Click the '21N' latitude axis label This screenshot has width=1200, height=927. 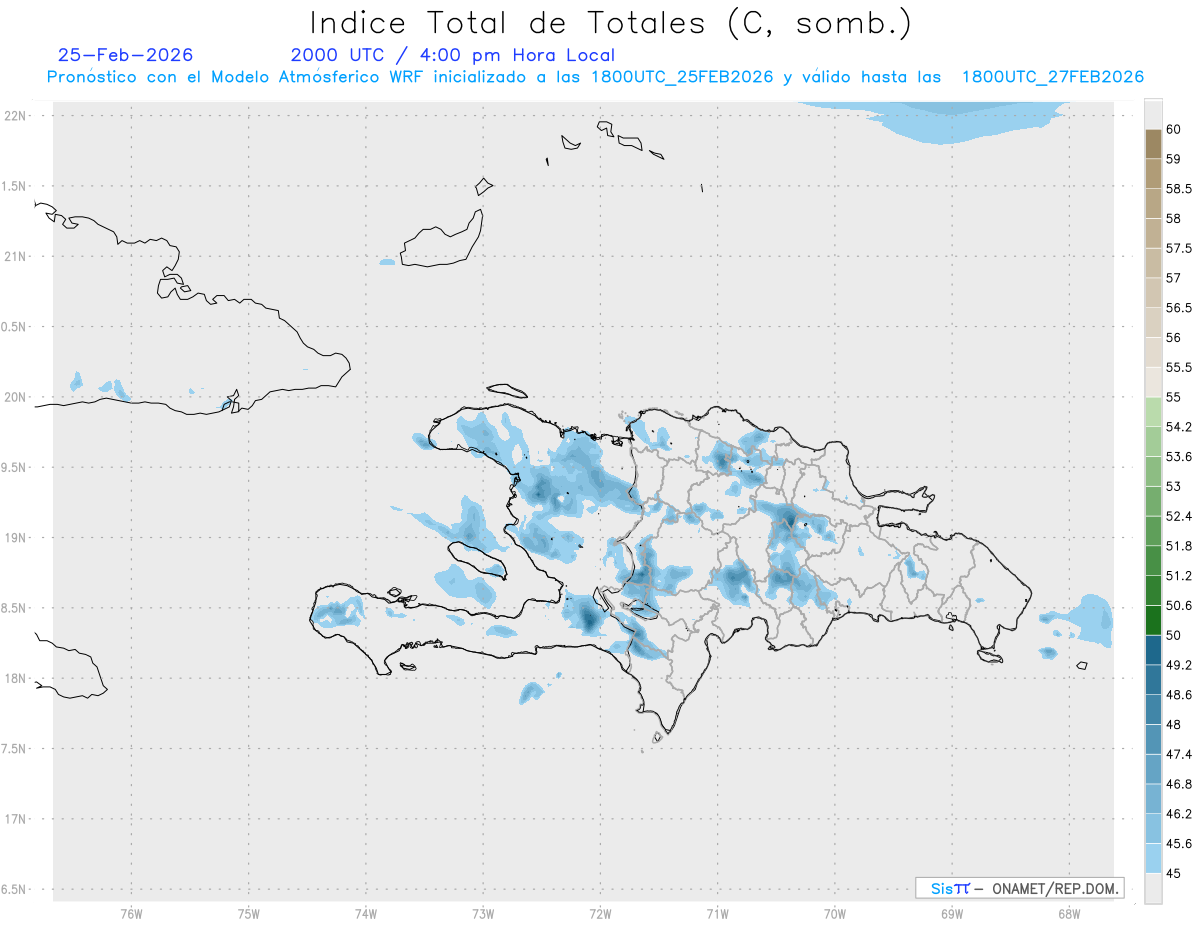pyautogui.click(x=16, y=256)
